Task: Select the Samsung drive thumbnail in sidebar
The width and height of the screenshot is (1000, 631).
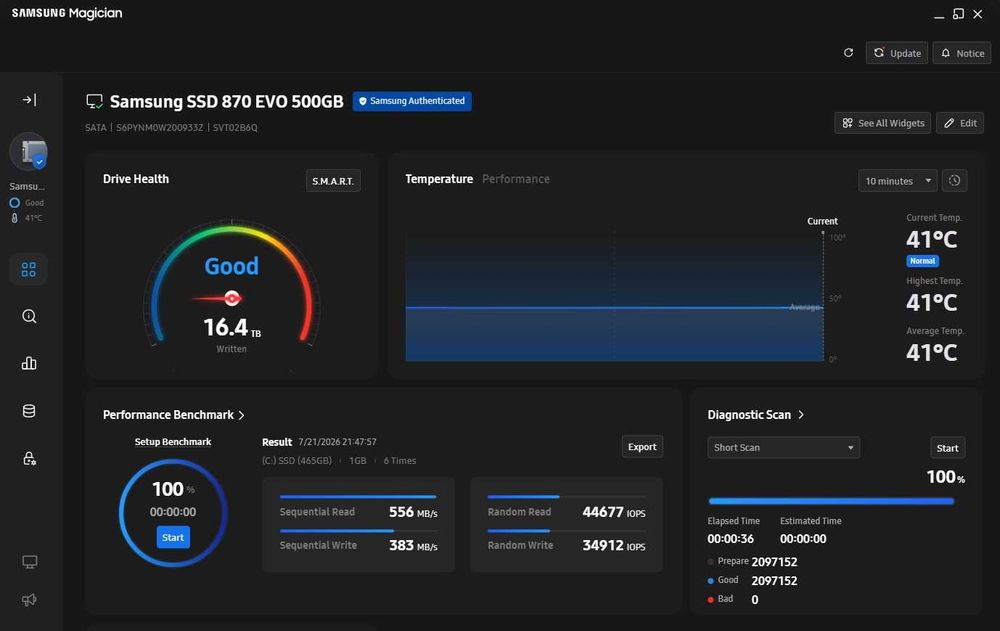Action: (x=29, y=152)
